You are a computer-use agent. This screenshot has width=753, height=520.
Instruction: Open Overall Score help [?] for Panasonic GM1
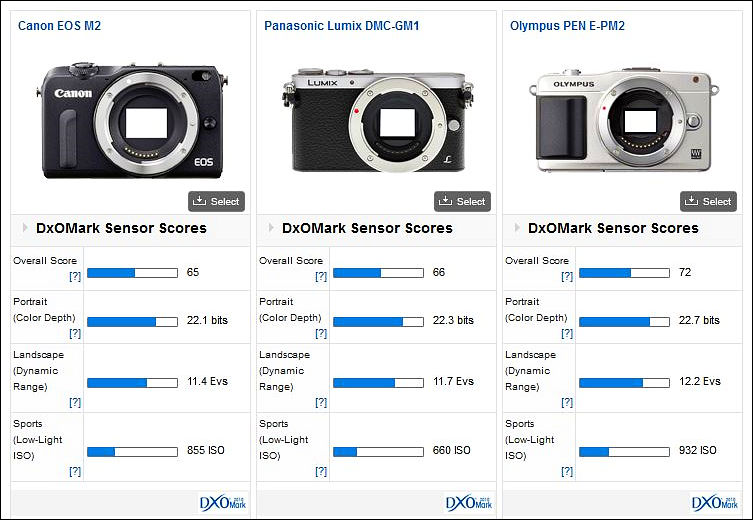(x=321, y=276)
